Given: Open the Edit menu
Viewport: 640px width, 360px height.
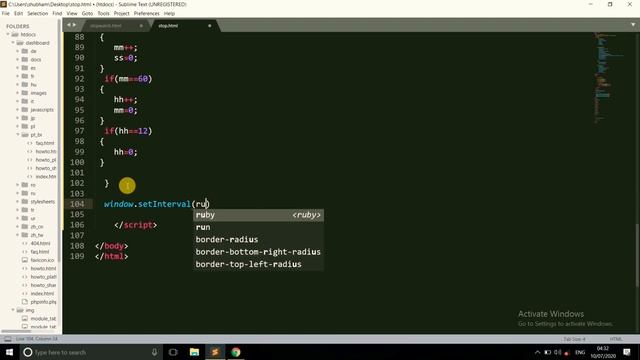Looking at the screenshot, I should 18,13.
